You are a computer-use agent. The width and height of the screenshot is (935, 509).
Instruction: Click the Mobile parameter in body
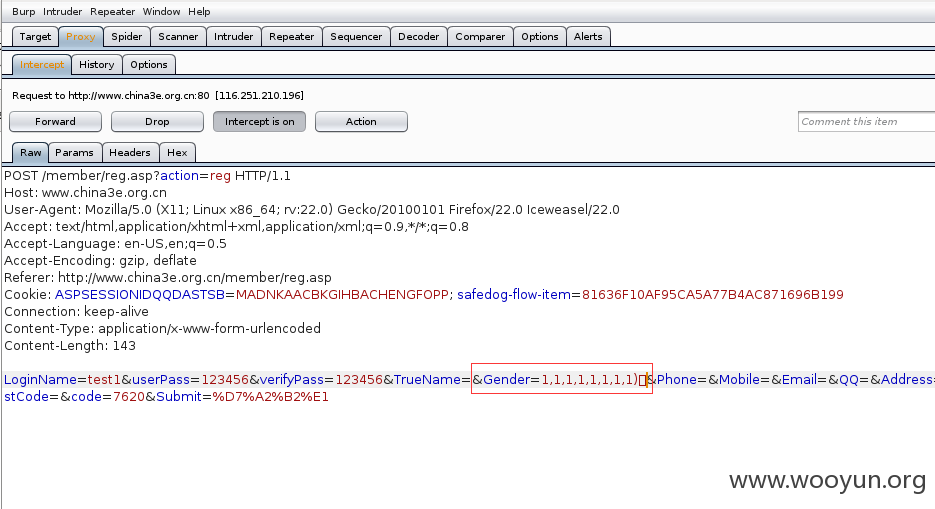[x=739, y=380]
